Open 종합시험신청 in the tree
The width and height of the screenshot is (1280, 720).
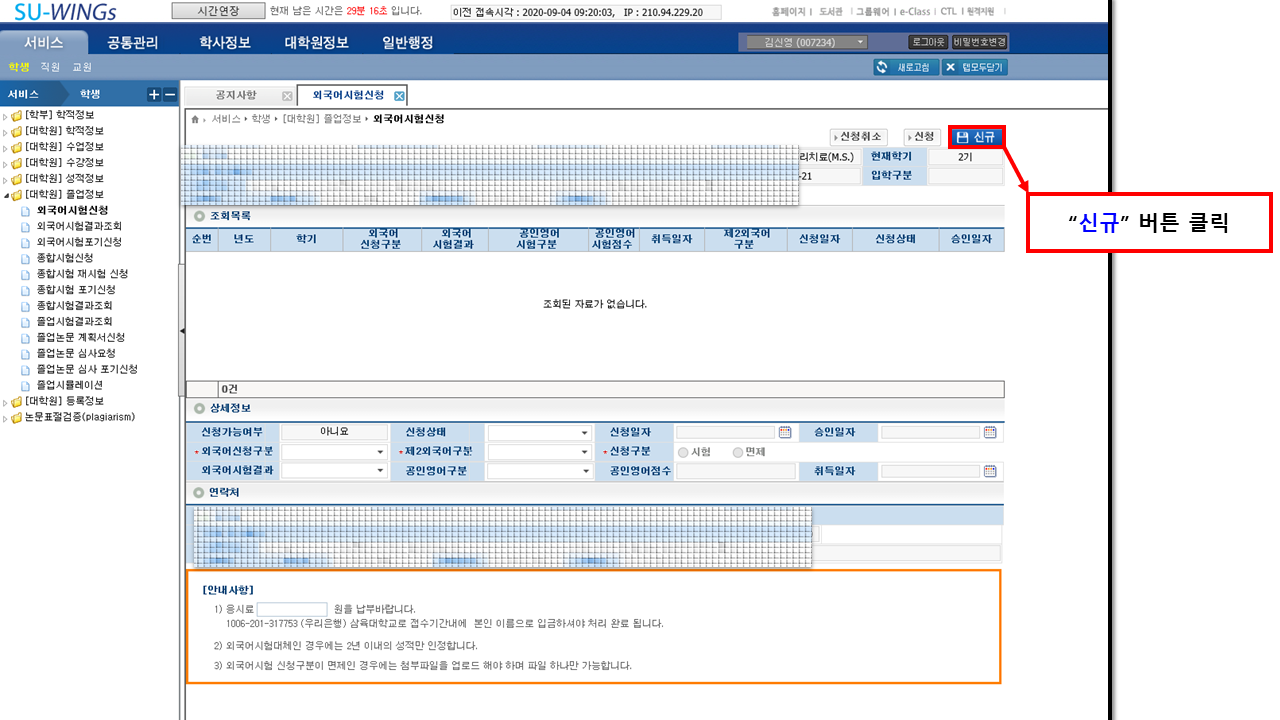tap(65, 258)
